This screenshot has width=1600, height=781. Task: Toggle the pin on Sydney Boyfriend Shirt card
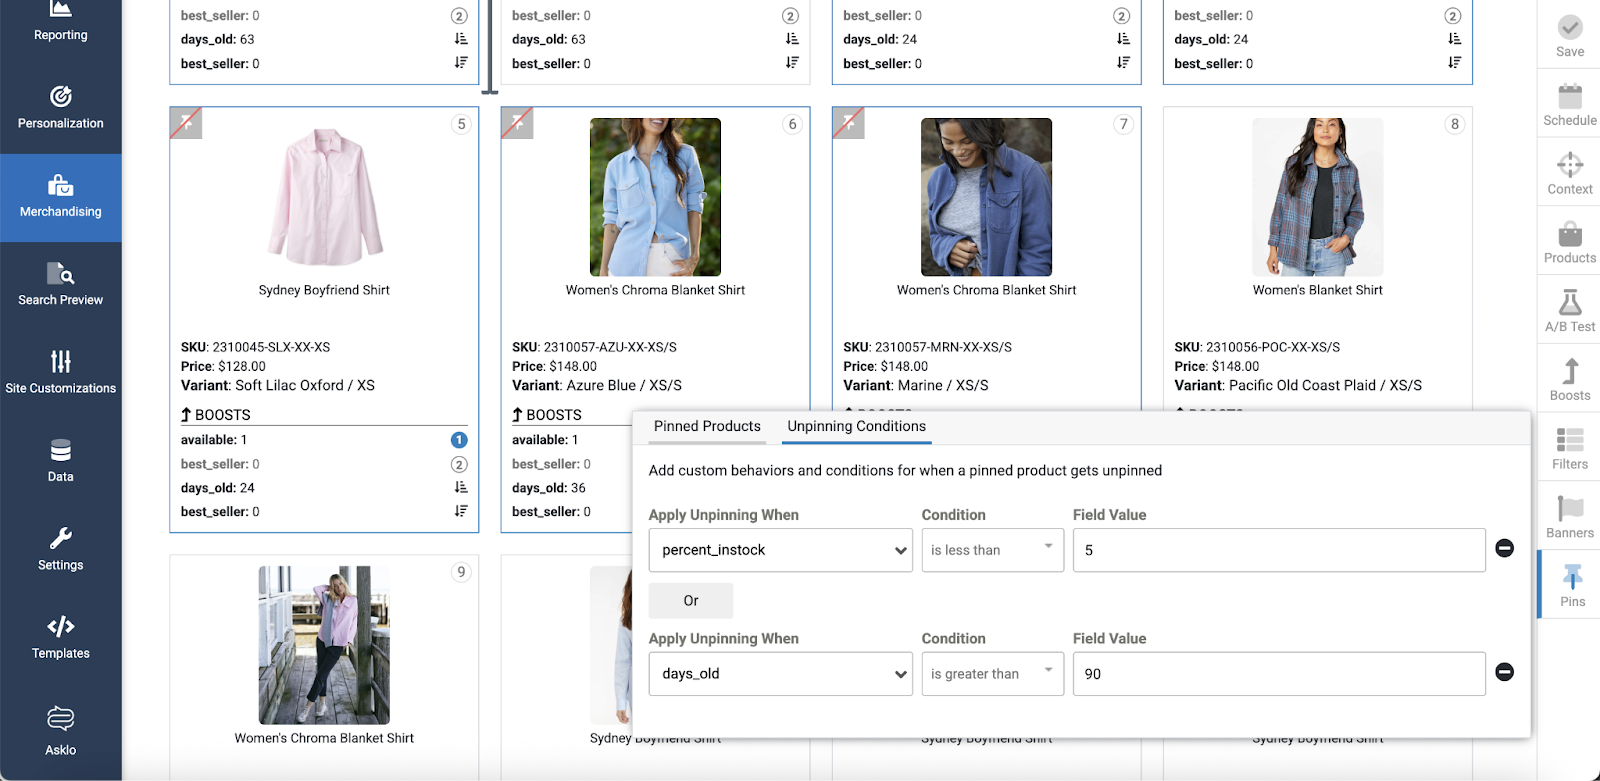pos(186,123)
